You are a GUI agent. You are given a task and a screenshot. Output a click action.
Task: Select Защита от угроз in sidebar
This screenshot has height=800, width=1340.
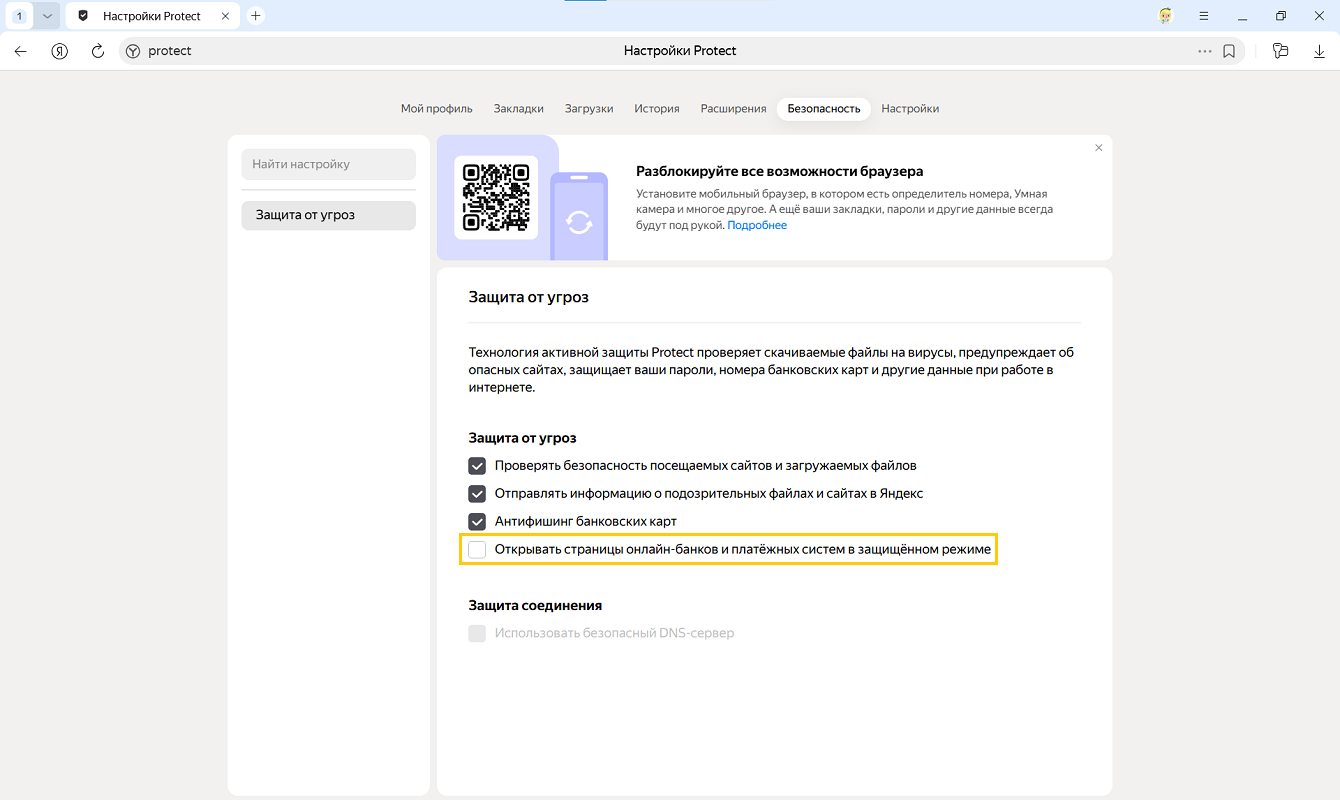328,215
